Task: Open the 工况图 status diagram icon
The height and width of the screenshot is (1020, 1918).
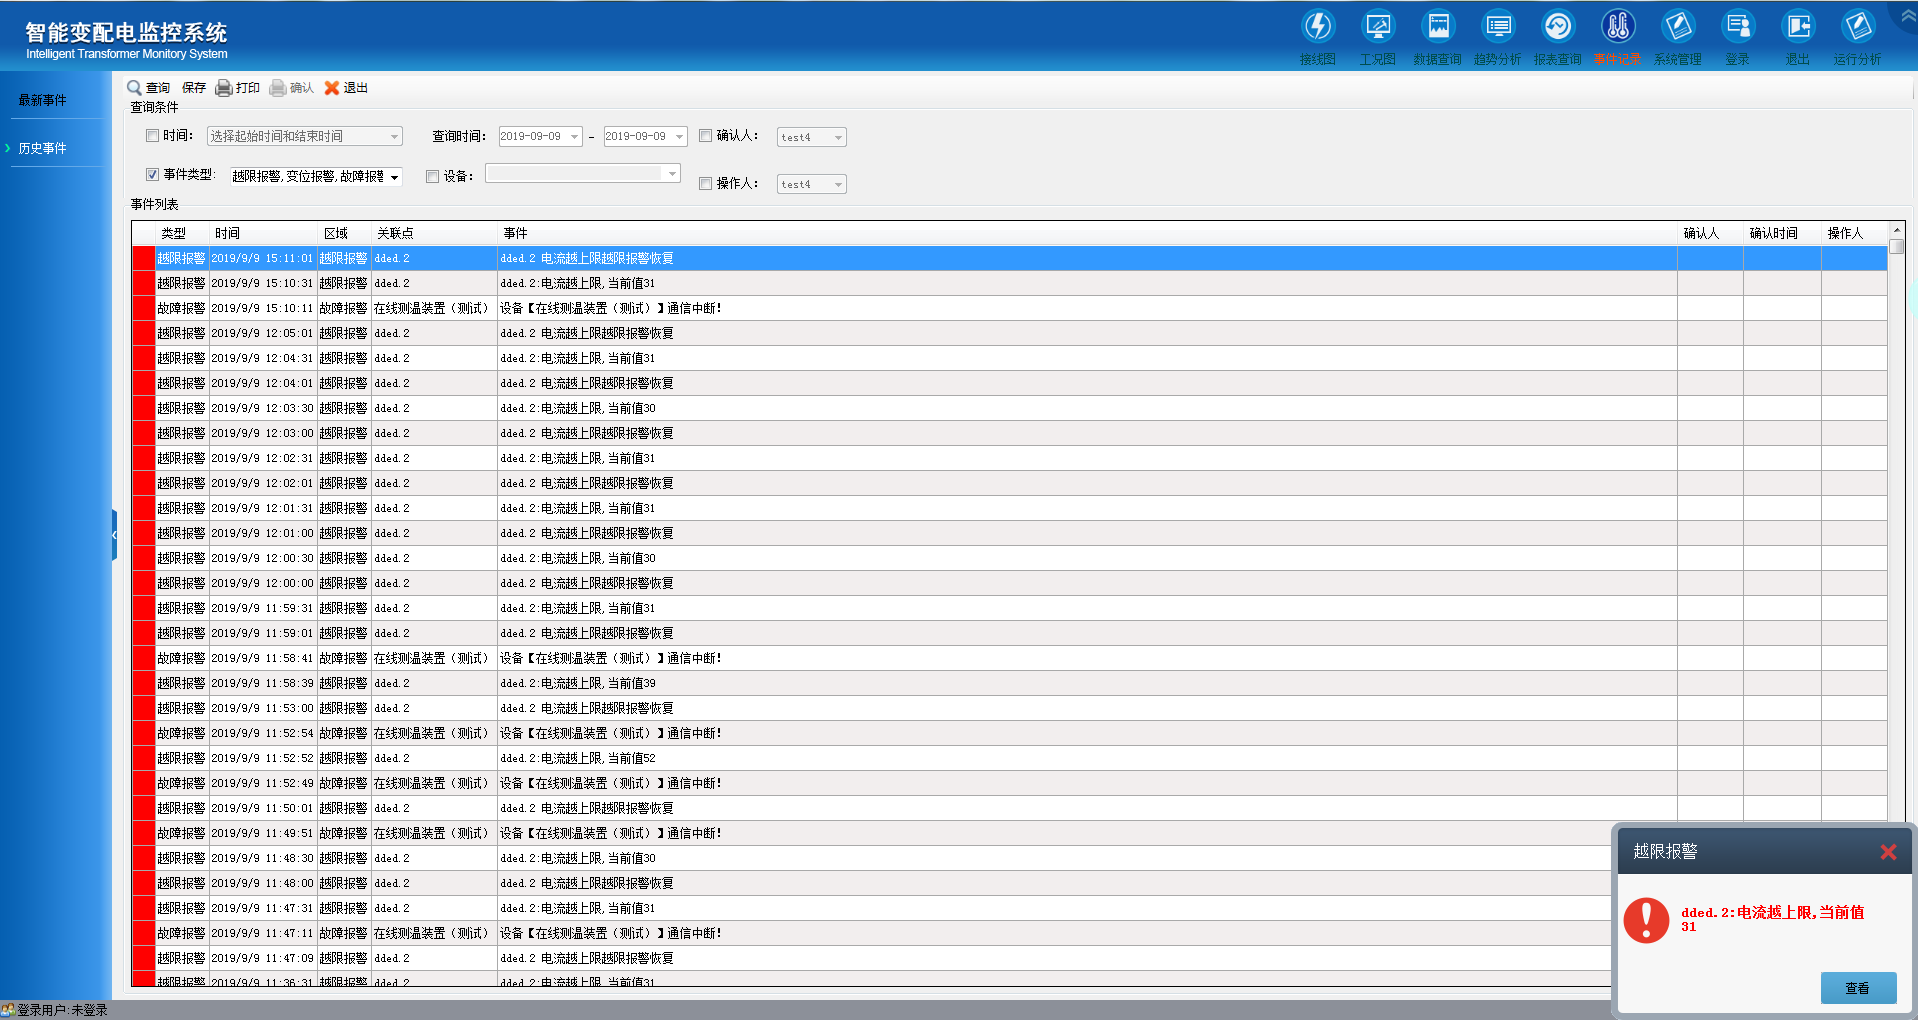Action: pyautogui.click(x=1378, y=26)
